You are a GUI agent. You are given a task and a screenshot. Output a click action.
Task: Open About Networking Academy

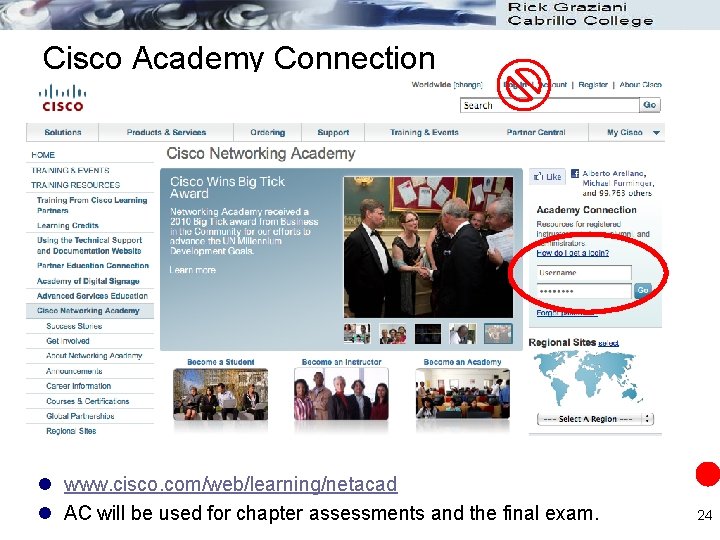(94, 356)
